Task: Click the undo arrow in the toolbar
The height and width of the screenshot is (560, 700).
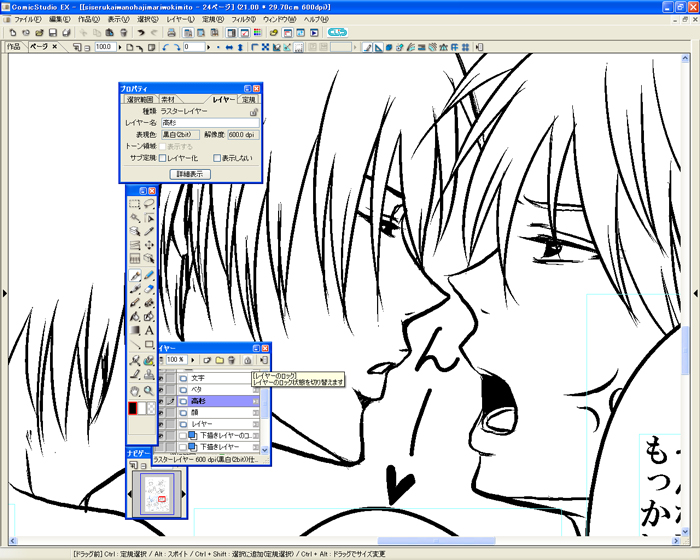Action: (x=141, y=33)
